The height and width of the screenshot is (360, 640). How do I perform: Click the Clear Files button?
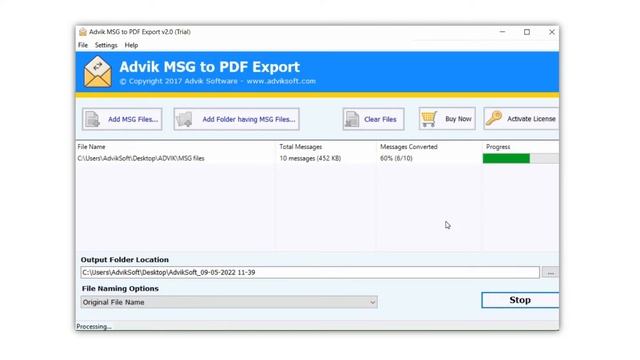pyautogui.click(x=373, y=119)
